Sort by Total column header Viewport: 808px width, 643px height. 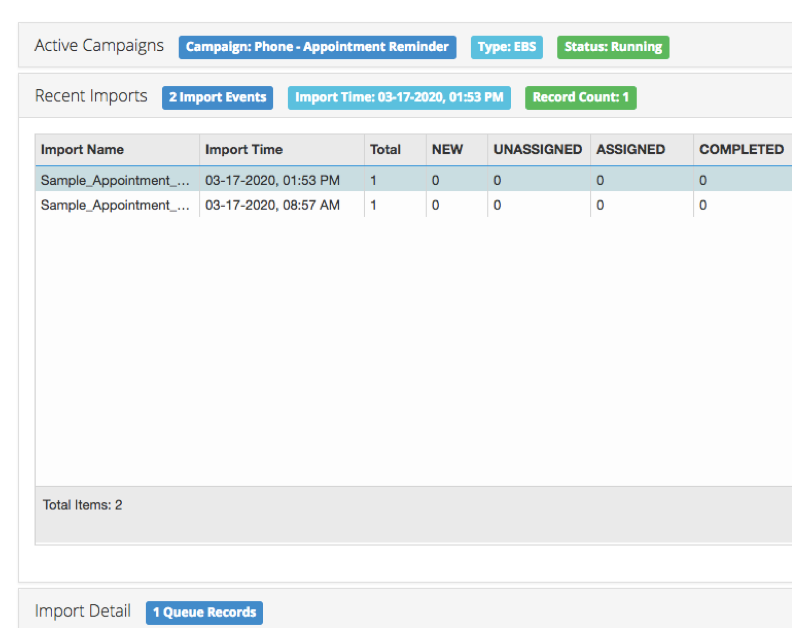click(x=395, y=150)
